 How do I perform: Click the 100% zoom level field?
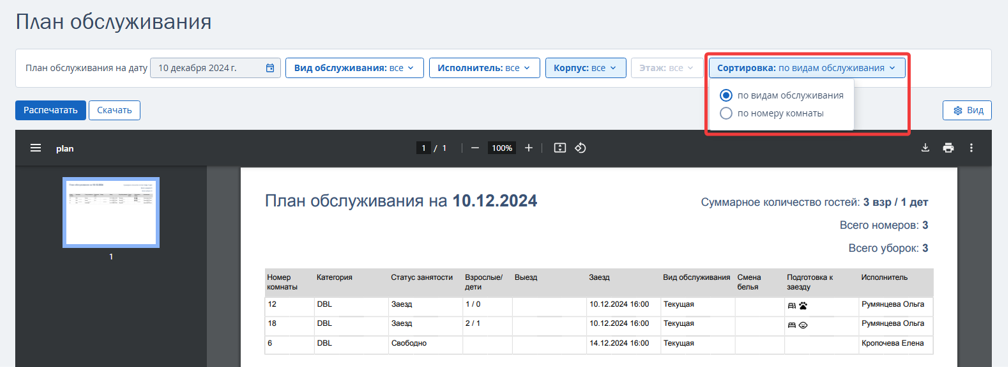[x=501, y=148]
